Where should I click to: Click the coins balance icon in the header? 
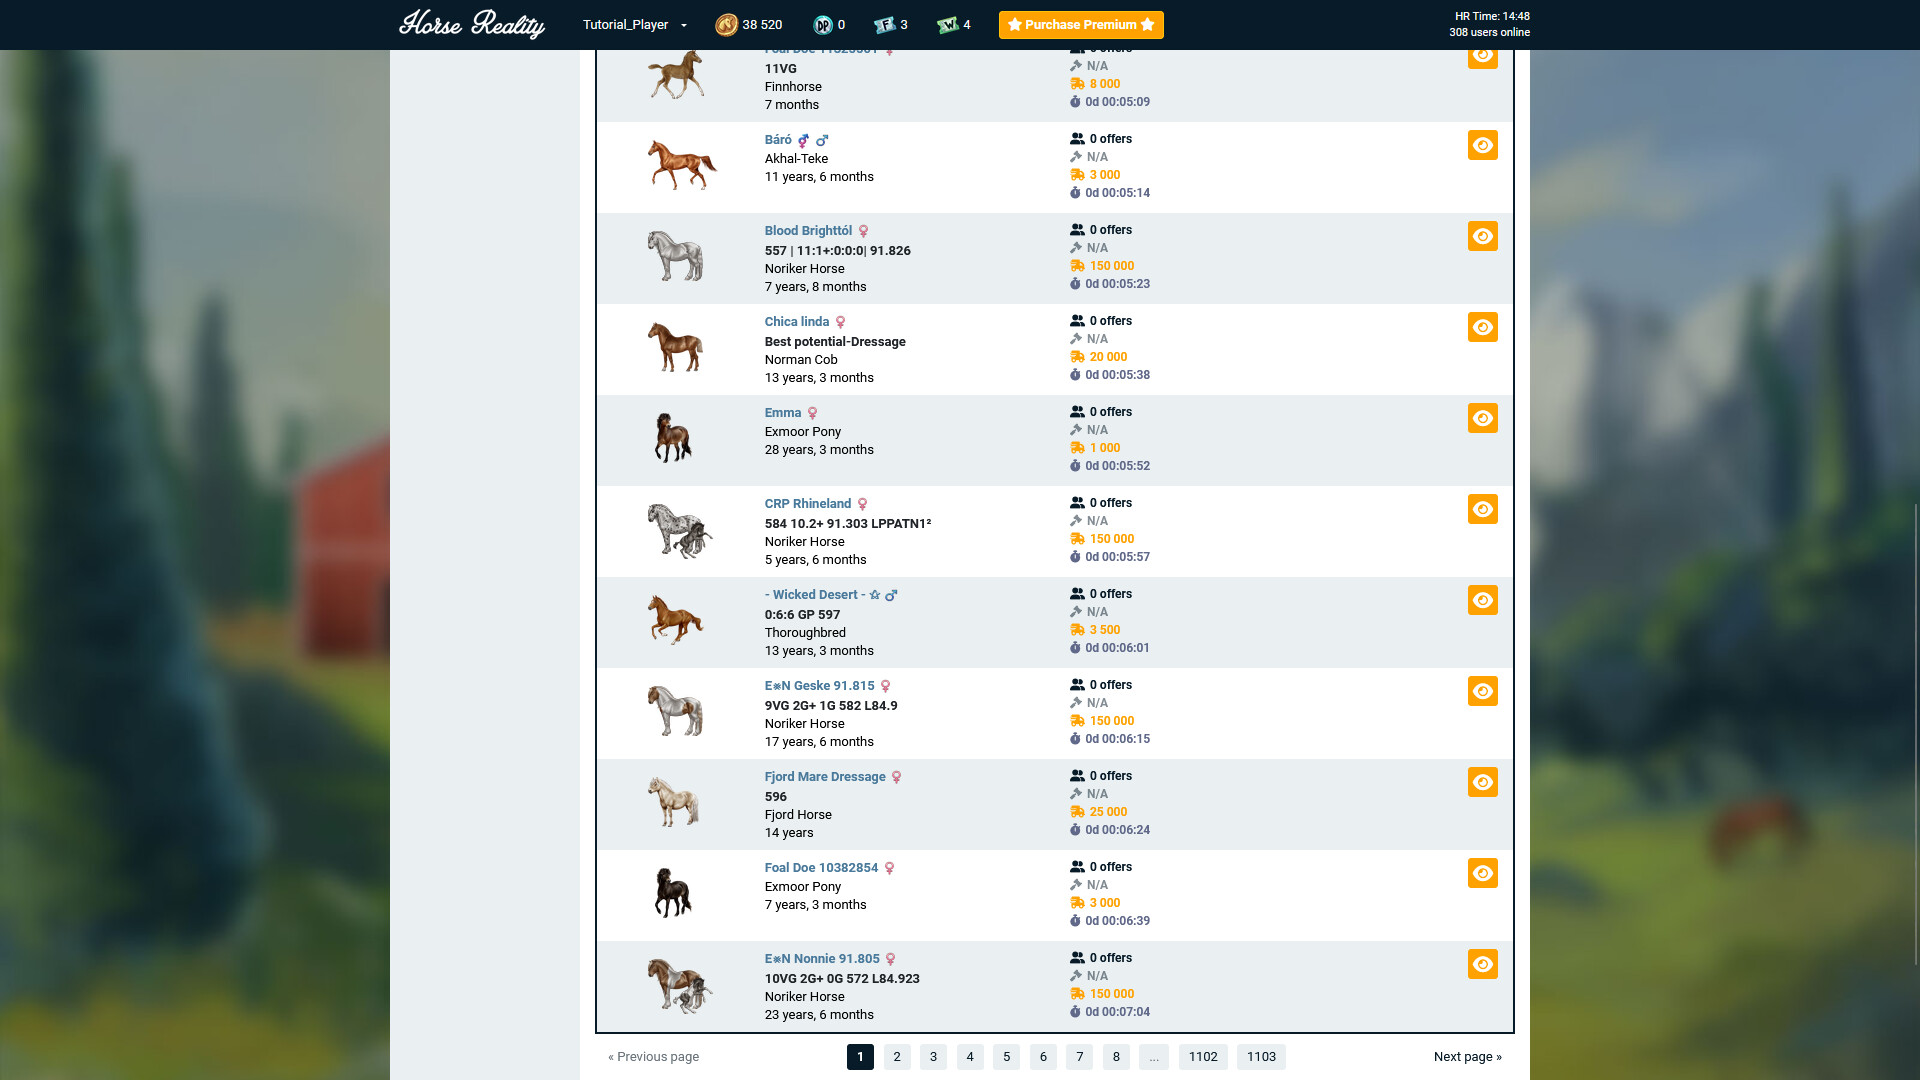[x=726, y=24]
